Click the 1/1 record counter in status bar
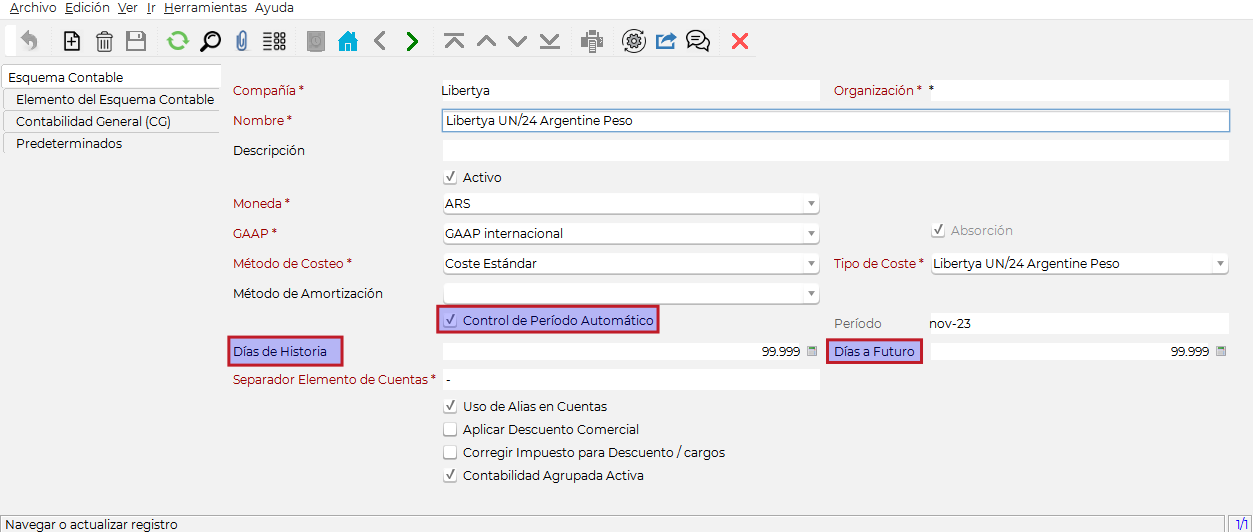1253x532 pixels. coord(1240,524)
